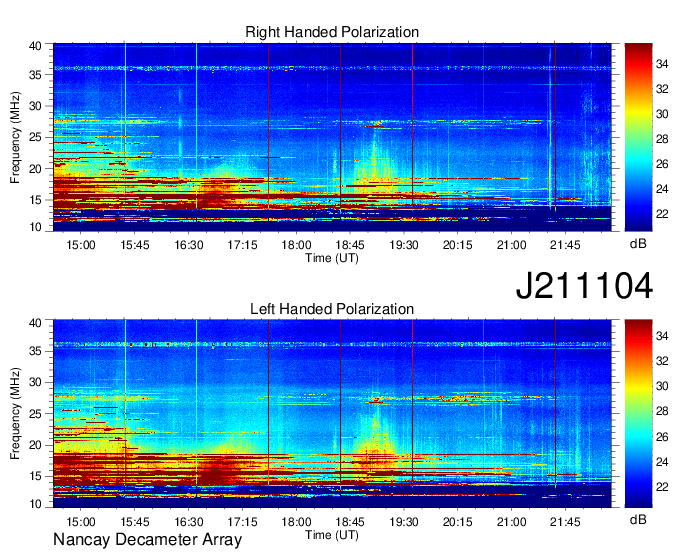Select the J211104 observation label
This screenshot has width=680, height=552.
tap(584, 285)
